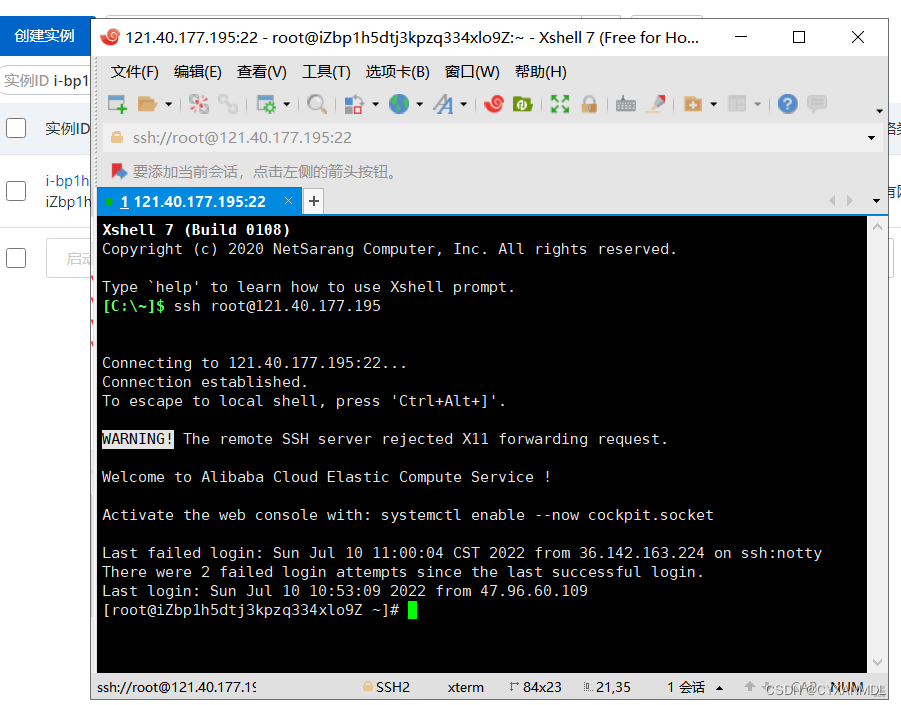Open the 编辑(E) menu
The image size is (901, 705).
pos(198,72)
